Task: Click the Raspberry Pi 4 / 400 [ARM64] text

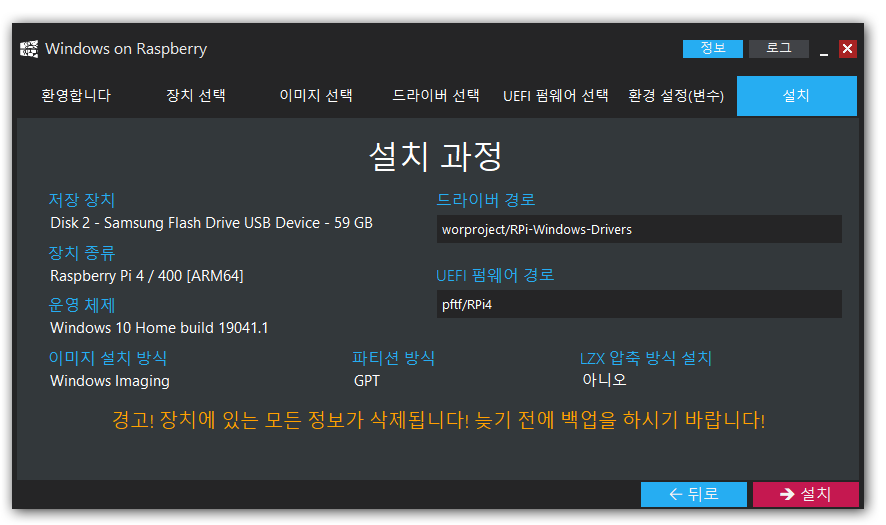Action: 147,276
